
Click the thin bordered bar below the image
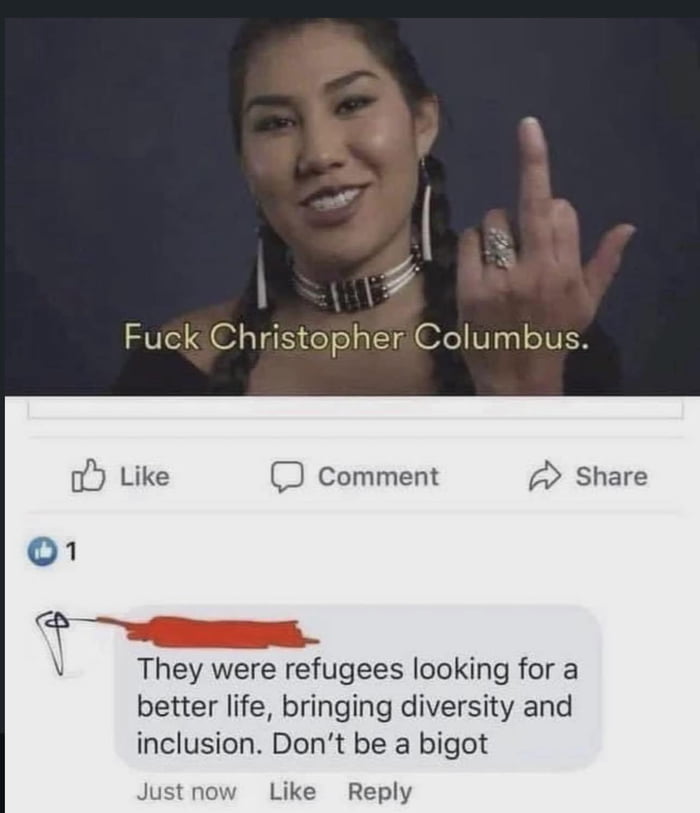point(355,411)
